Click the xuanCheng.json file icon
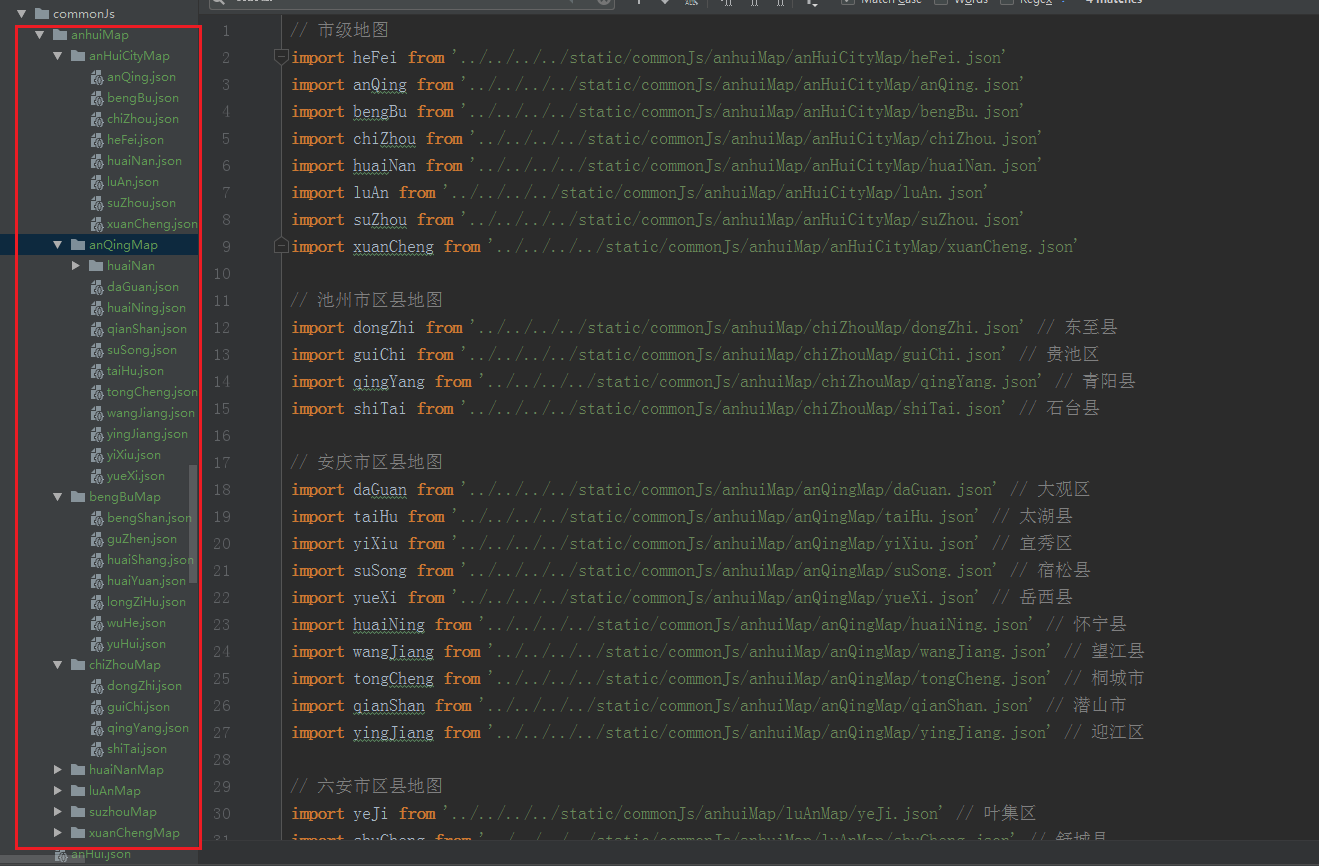 [97, 224]
